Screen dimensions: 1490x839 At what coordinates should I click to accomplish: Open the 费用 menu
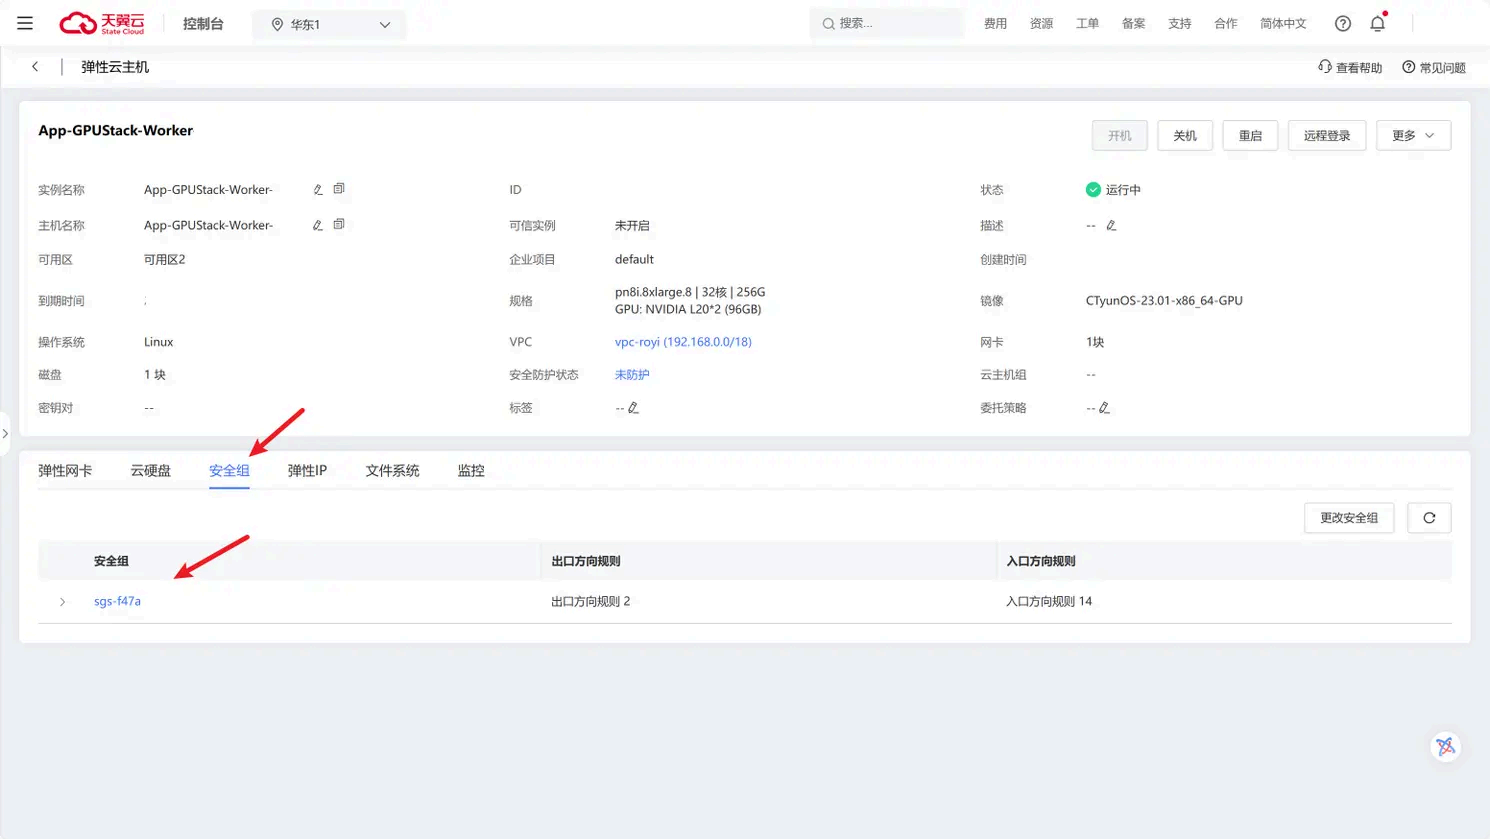pyautogui.click(x=995, y=24)
